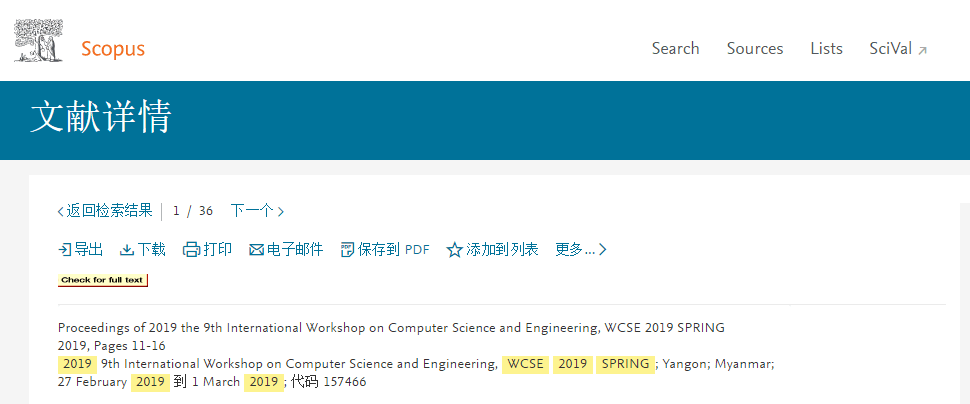
Task: Click the Check for full text button
Action: [103, 280]
